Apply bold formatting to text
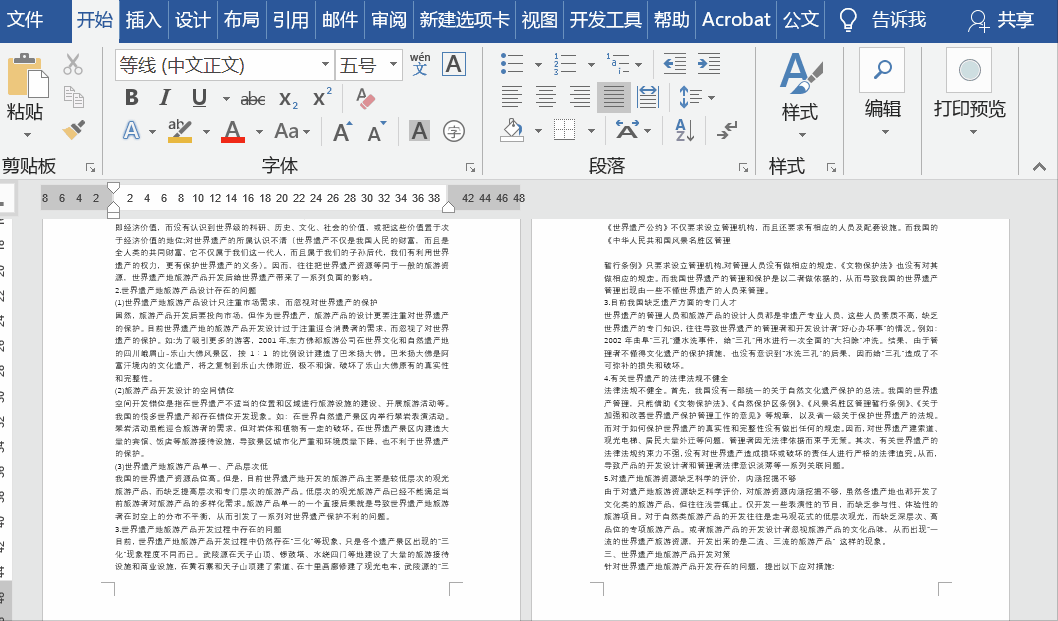 [131, 98]
